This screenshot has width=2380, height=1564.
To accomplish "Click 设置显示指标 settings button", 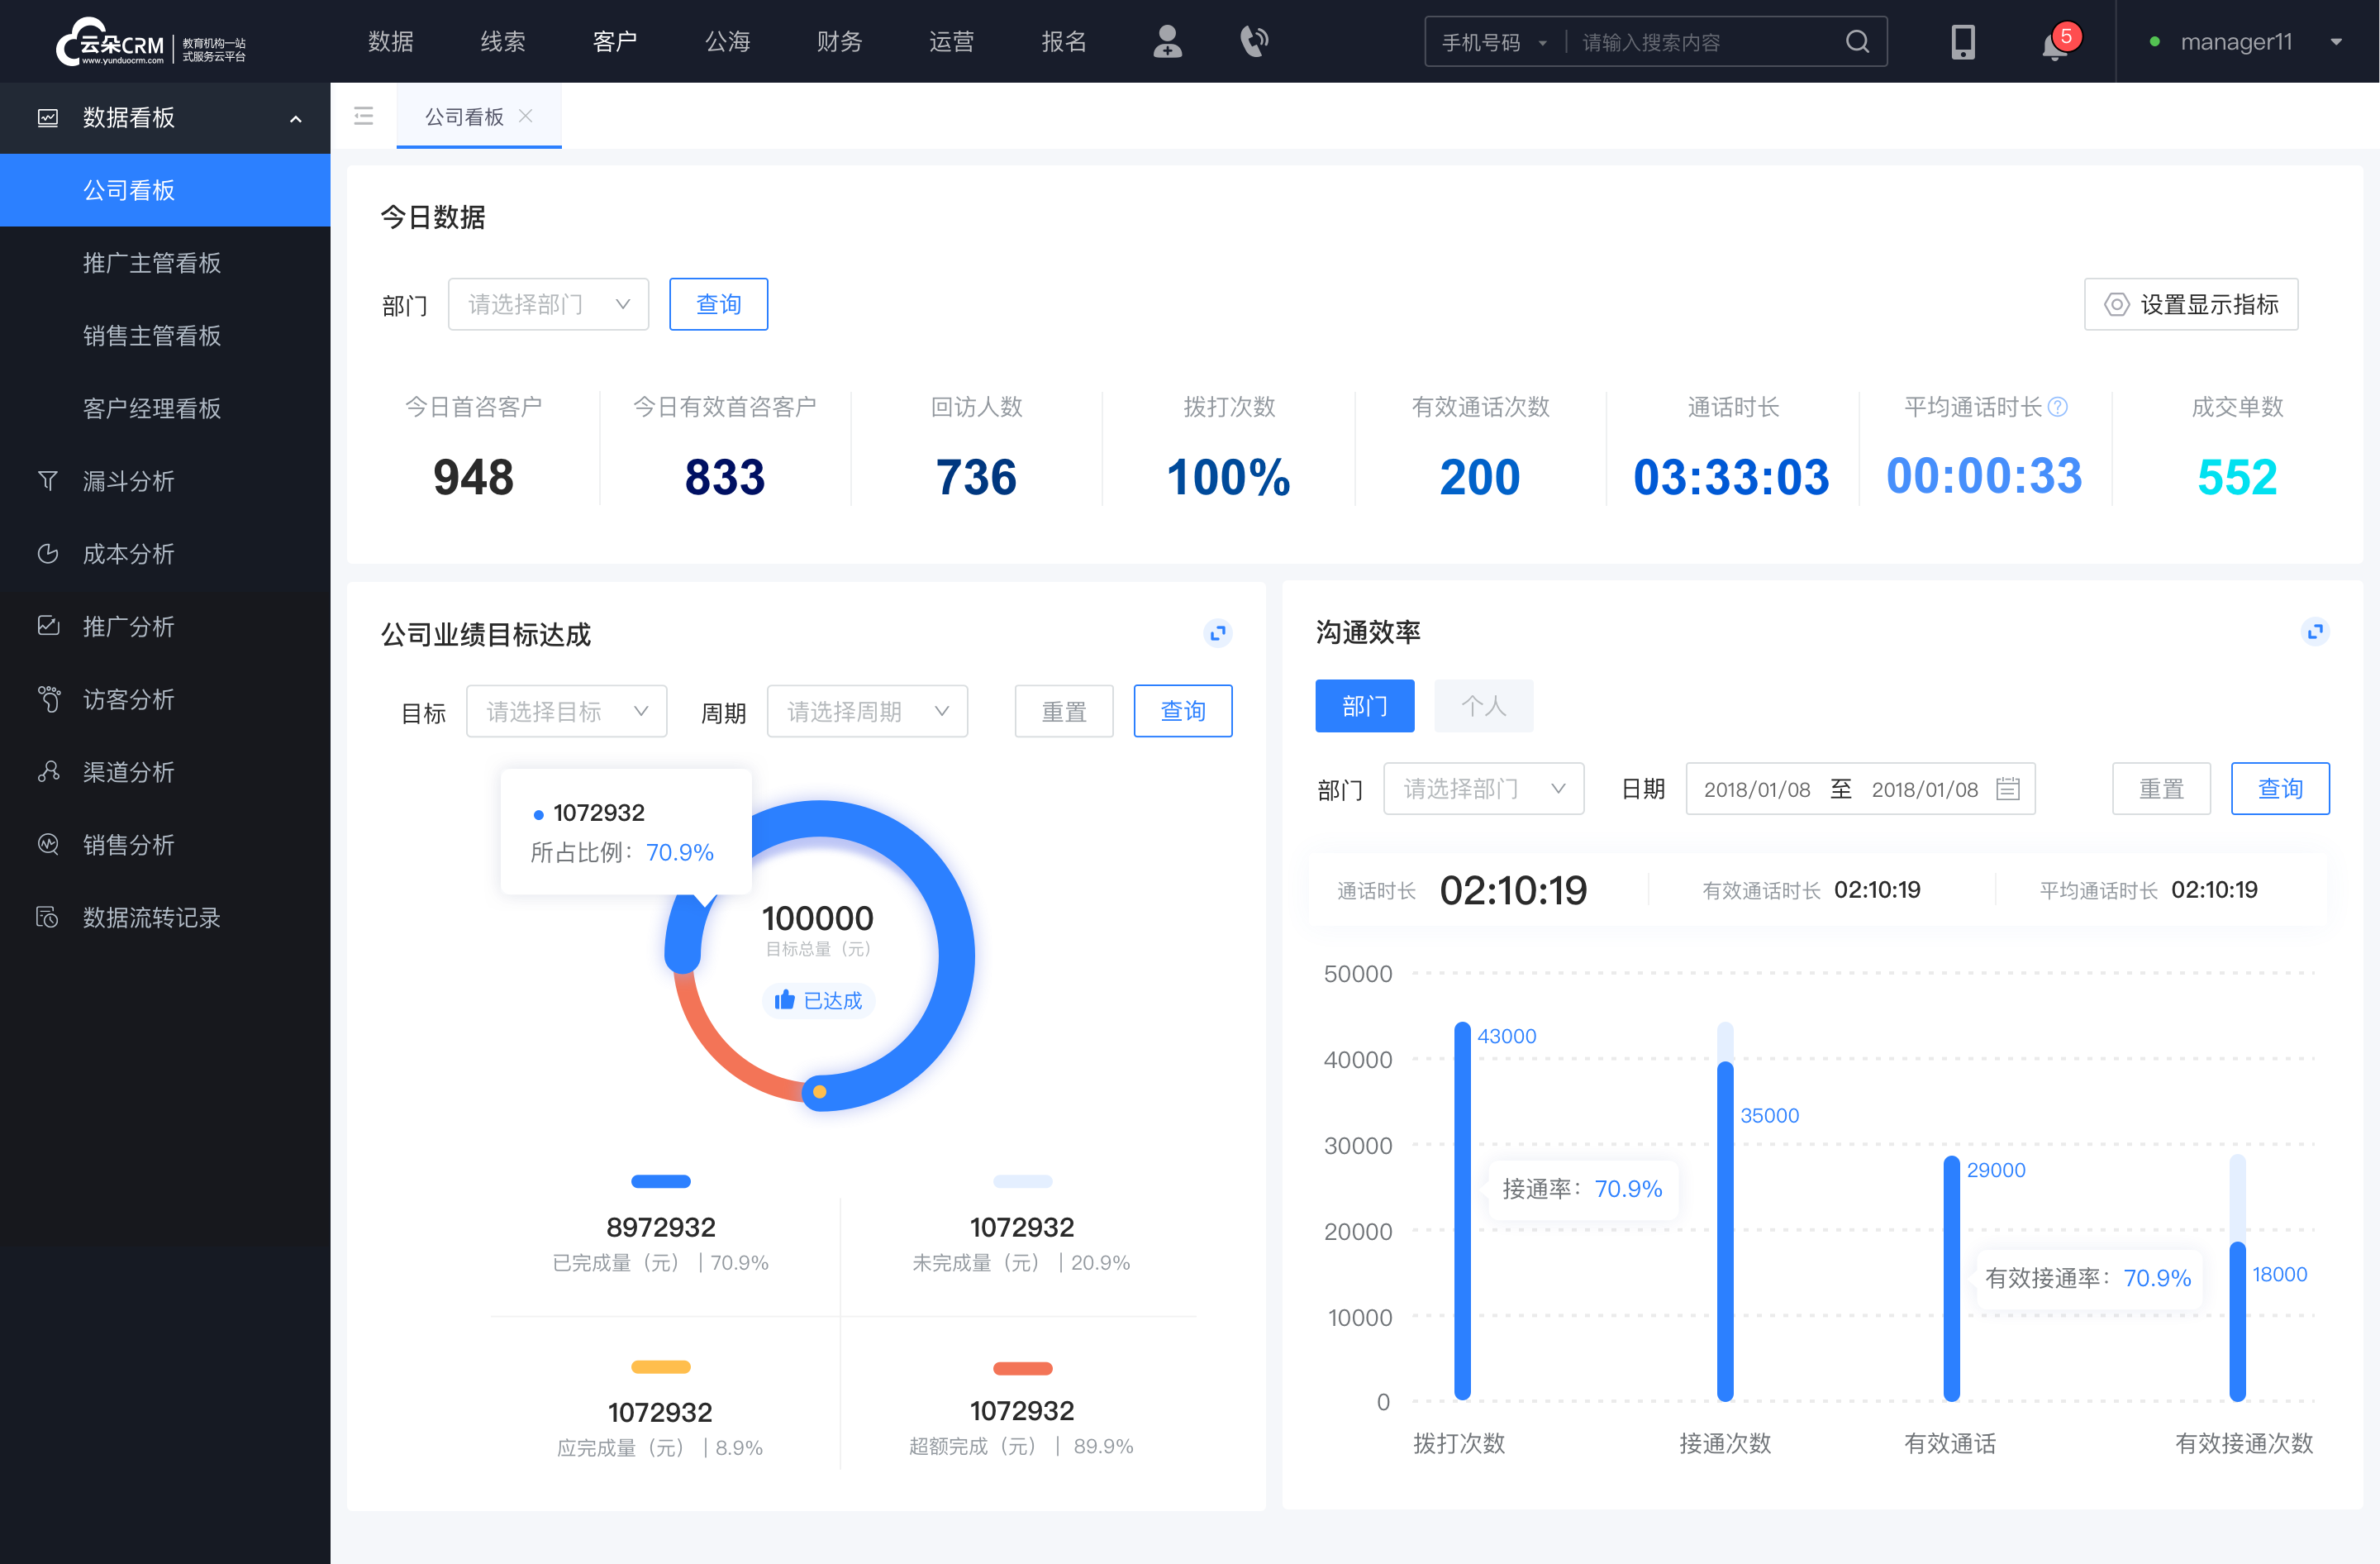I will pyautogui.click(x=2188, y=303).
